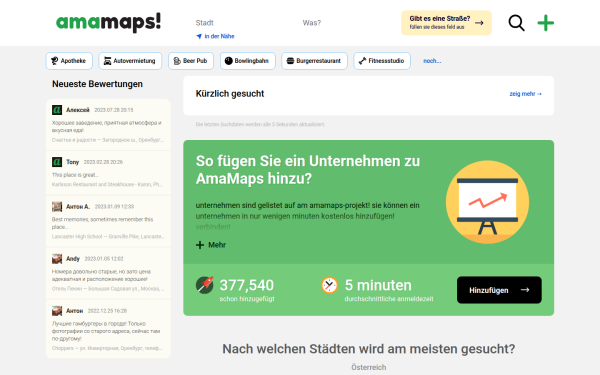Click timestamp 2023.07.28 20:15
This screenshot has width=600, height=375.
tap(114, 110)
